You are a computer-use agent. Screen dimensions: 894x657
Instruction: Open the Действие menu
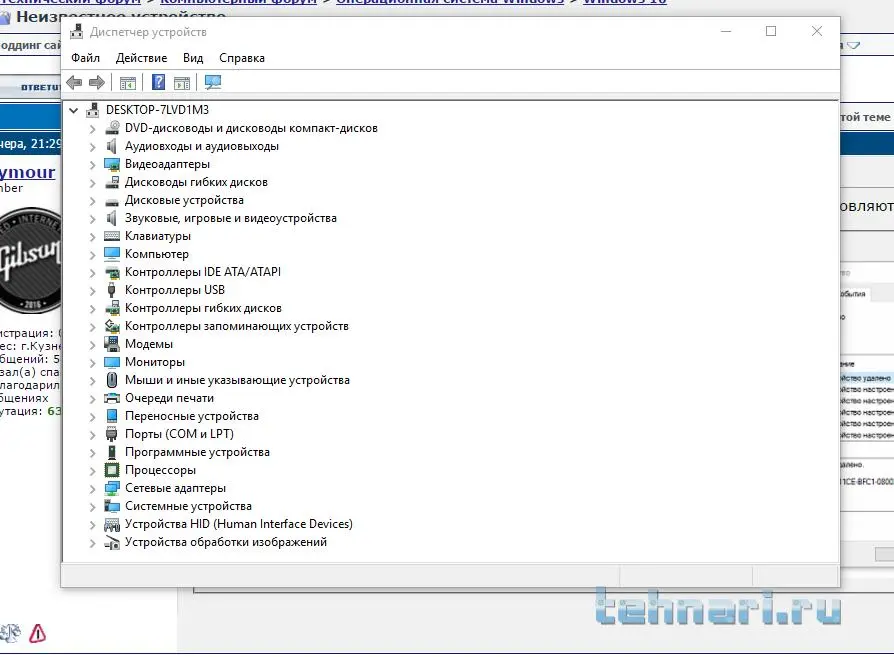click(x=141, y=58)
